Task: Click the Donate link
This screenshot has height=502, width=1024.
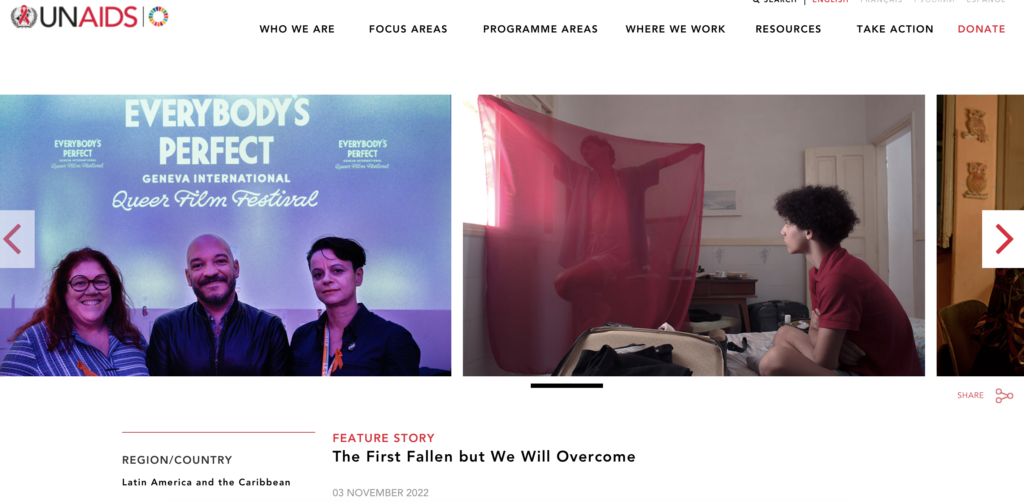Action: pos(981,29)
